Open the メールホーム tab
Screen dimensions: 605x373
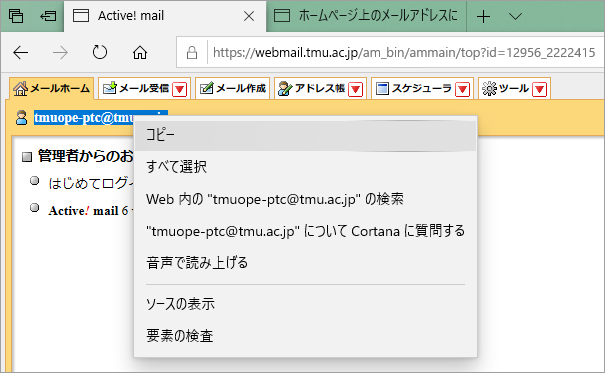pyautogui.click(x=51, y=89)
